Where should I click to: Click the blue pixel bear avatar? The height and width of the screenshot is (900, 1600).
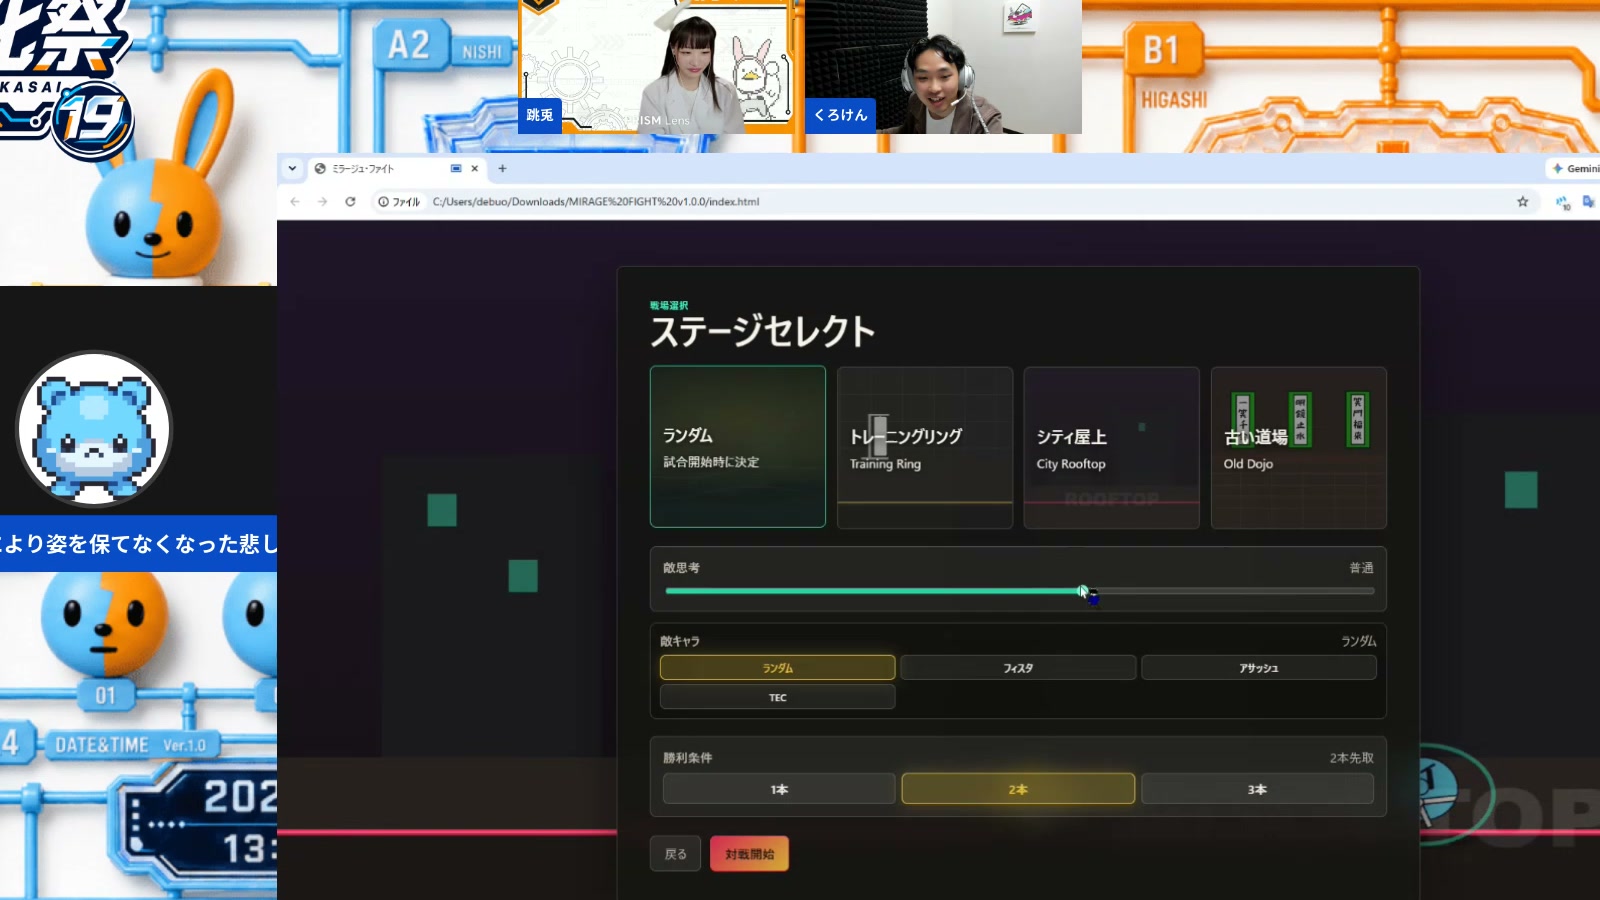[x=94, y=430]
